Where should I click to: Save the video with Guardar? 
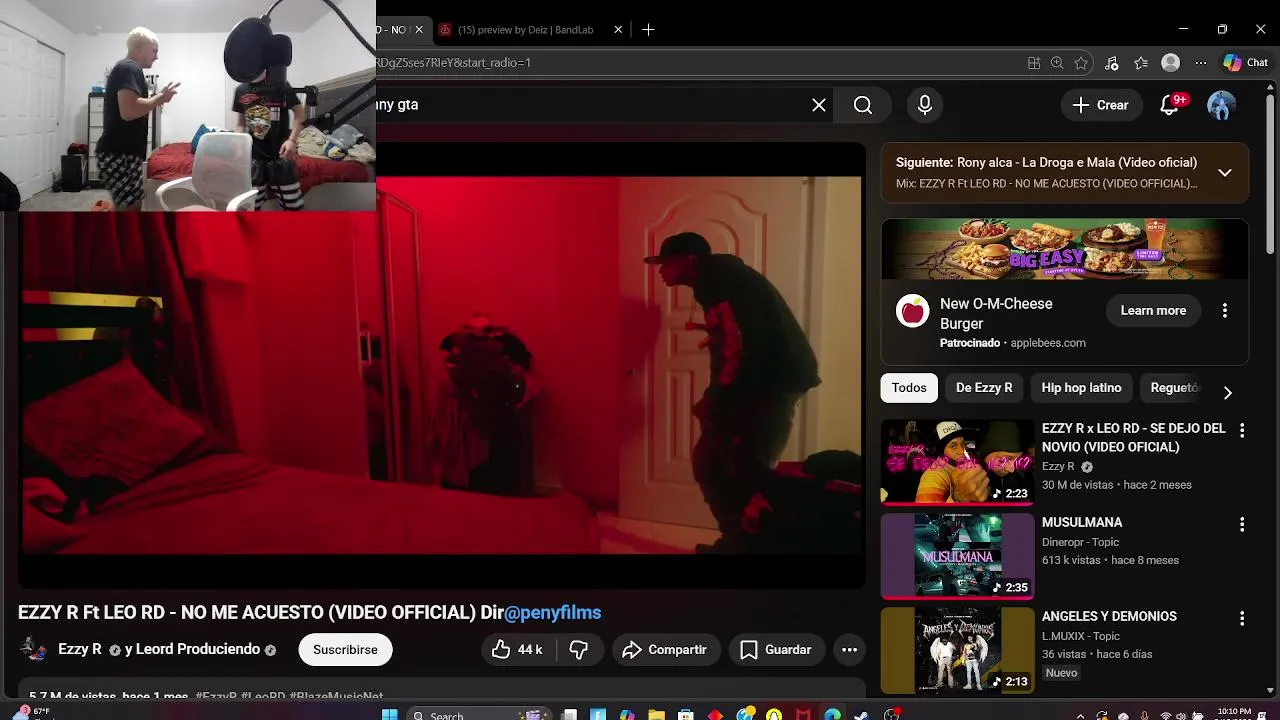point(776,650)
